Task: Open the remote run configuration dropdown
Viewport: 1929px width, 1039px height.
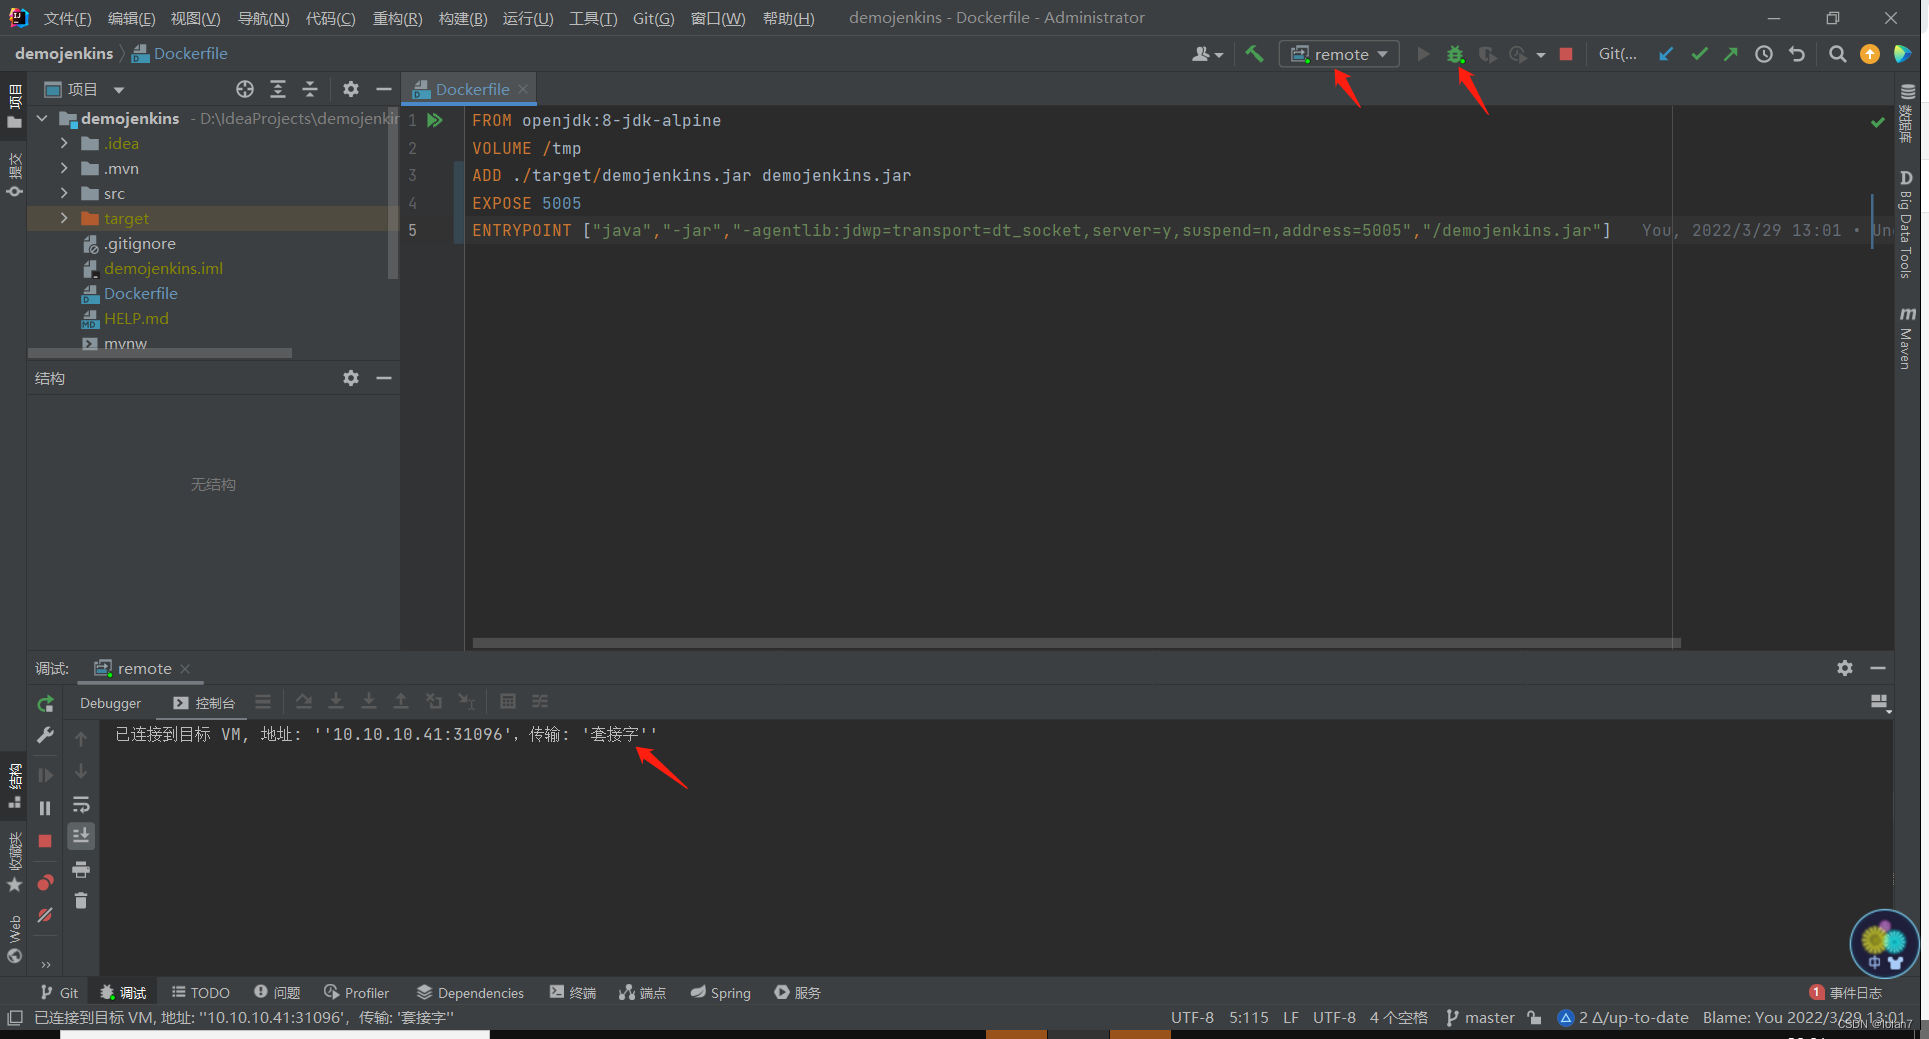Action: tap(1339, 54)
